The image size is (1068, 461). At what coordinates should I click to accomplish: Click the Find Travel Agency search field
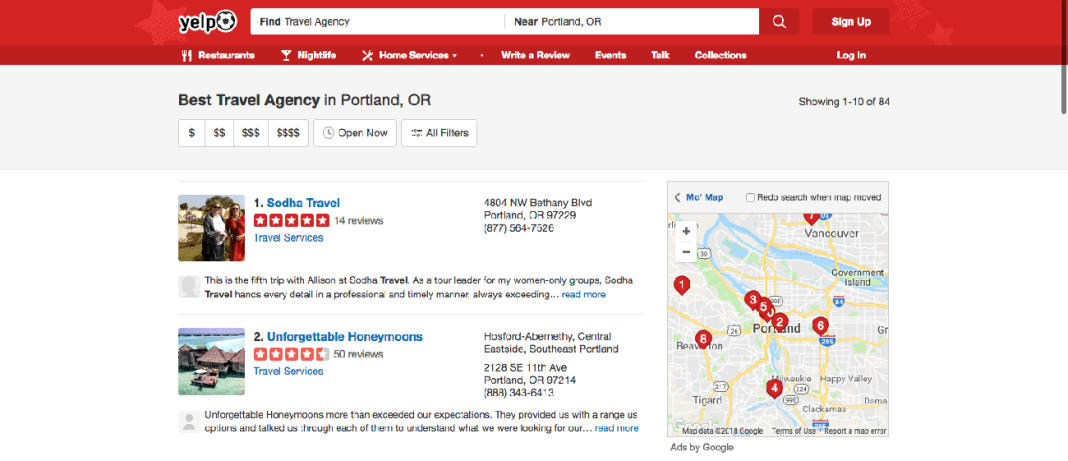(x=377, y=22)
